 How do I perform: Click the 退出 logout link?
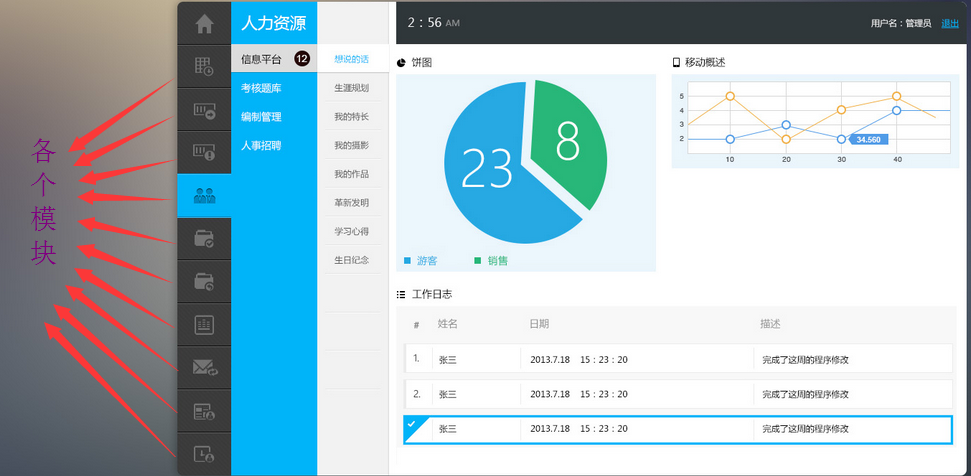tap(950, 24)
